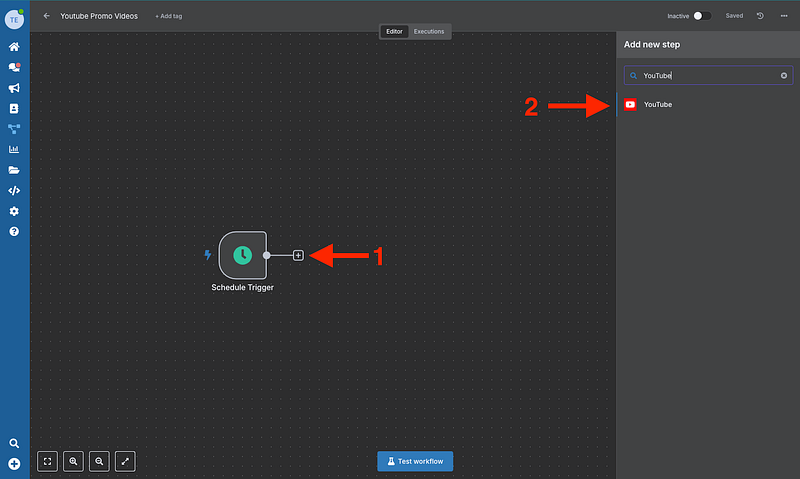The width and height of the screenshot is (800, 479).
Task: Open the megaphone icon in sidebar
Action: [14, 88]
